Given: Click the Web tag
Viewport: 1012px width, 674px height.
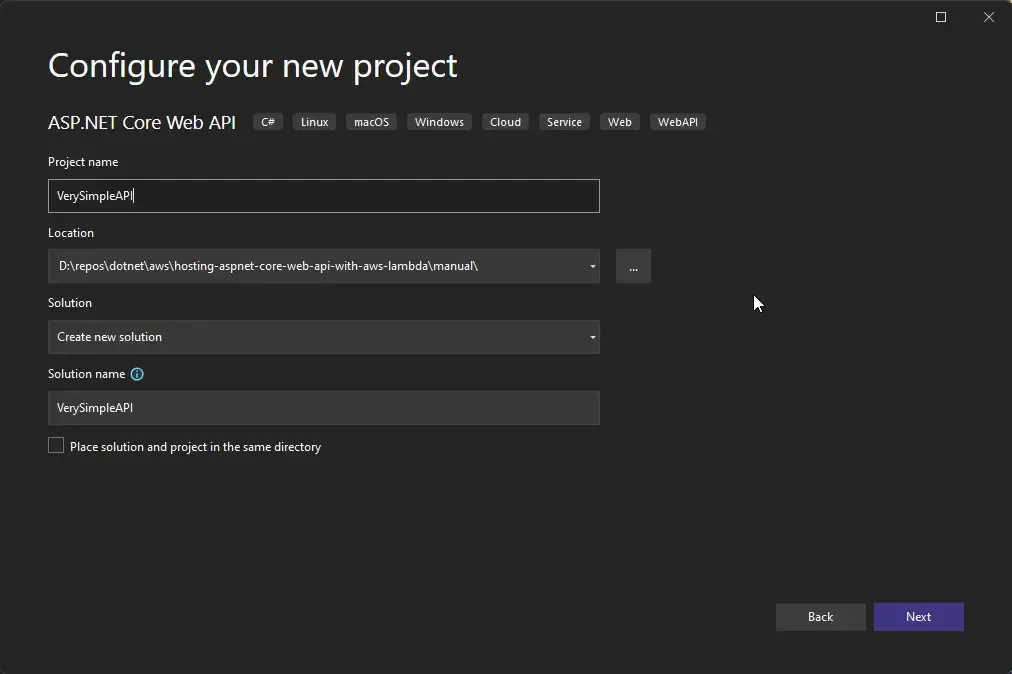Looking at the screenshot, I should [x=619, y=121].
